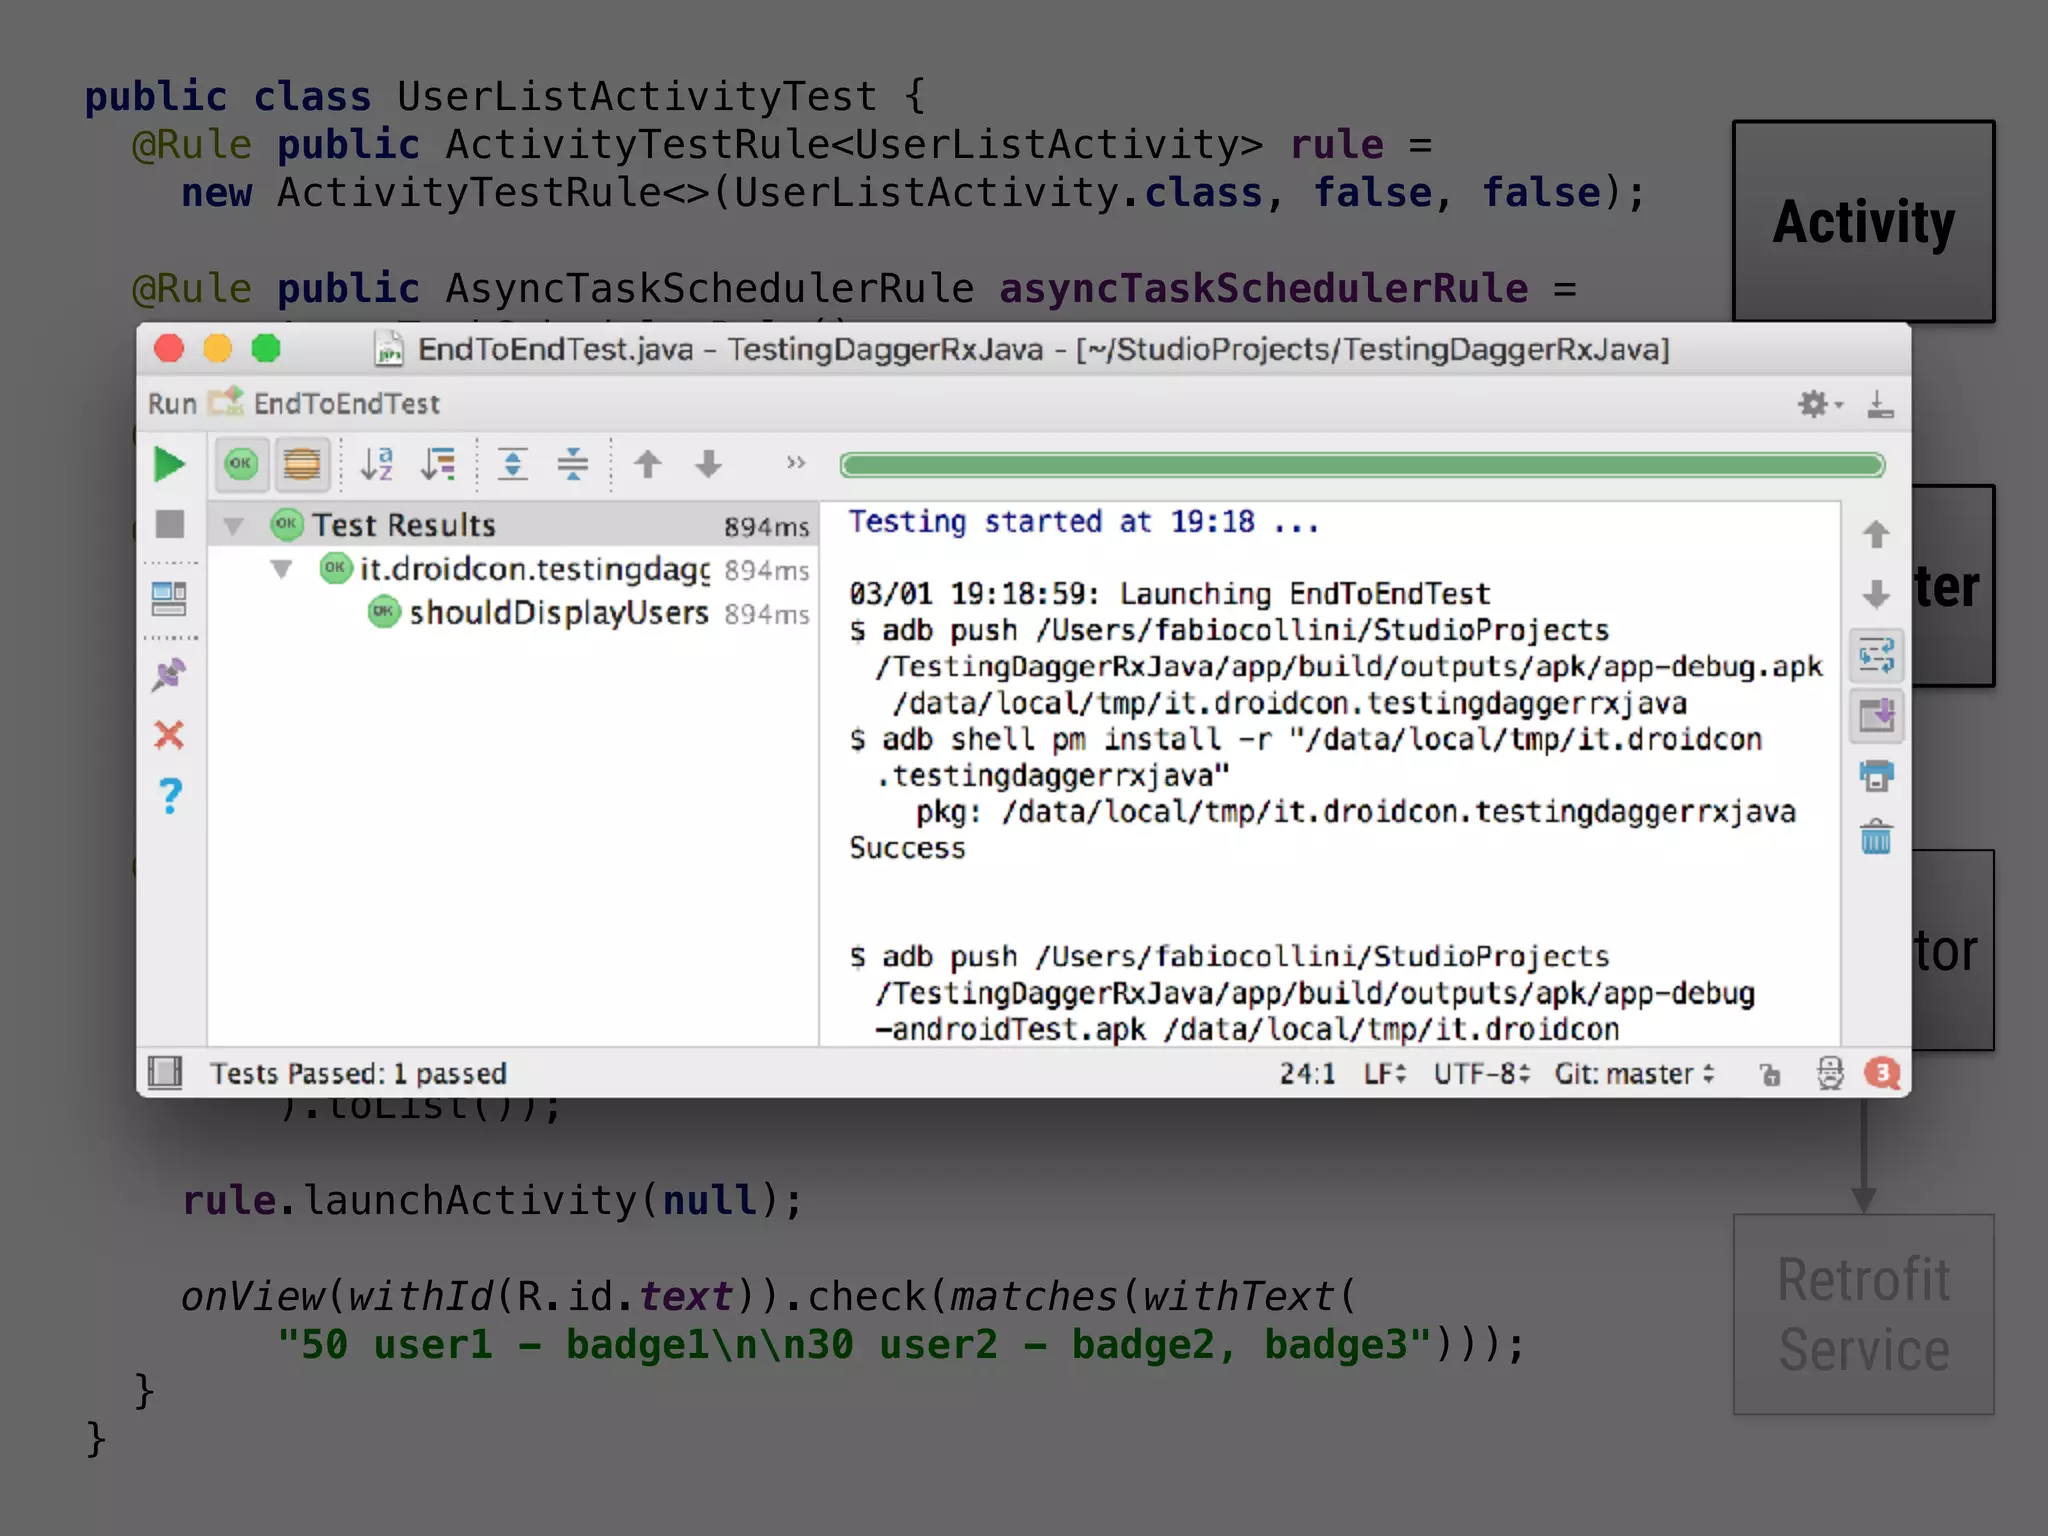The width and height of the screenshot is (2048, 1536).
Task: Open help with the blue question mark
Action: coord(170,796)
